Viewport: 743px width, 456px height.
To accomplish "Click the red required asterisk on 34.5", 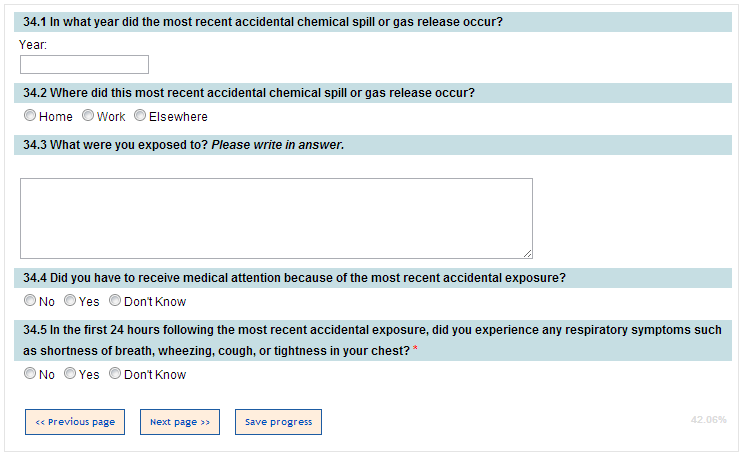I will (x=415, y=351).
